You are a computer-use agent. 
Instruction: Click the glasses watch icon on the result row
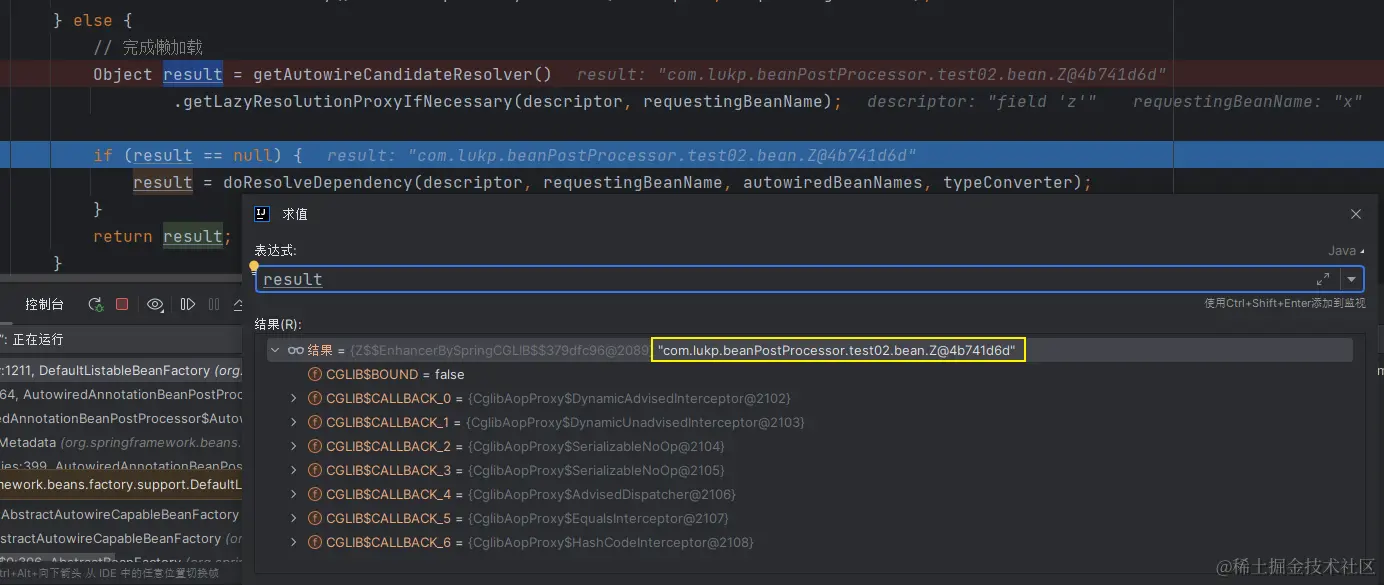296,350
